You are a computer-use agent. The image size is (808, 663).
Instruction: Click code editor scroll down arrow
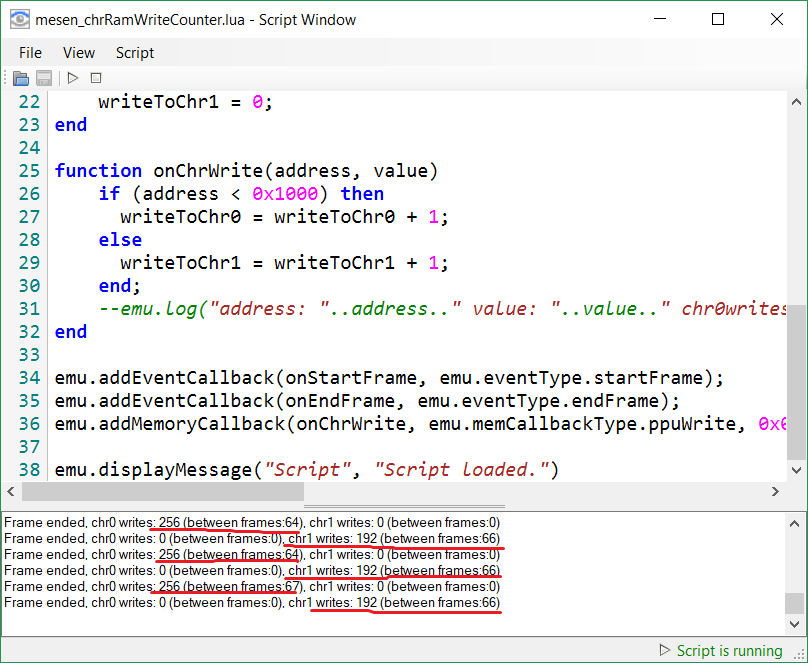coord(796,470)
